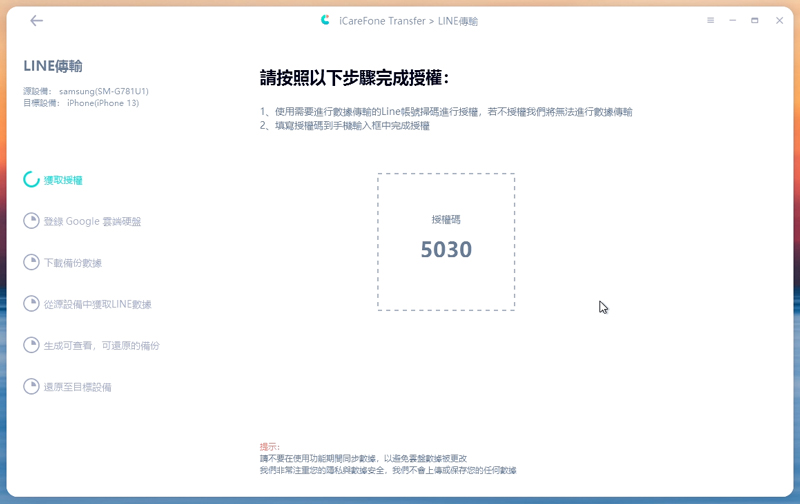Click the iCareFone logo icon

click(x=326, y=20)
